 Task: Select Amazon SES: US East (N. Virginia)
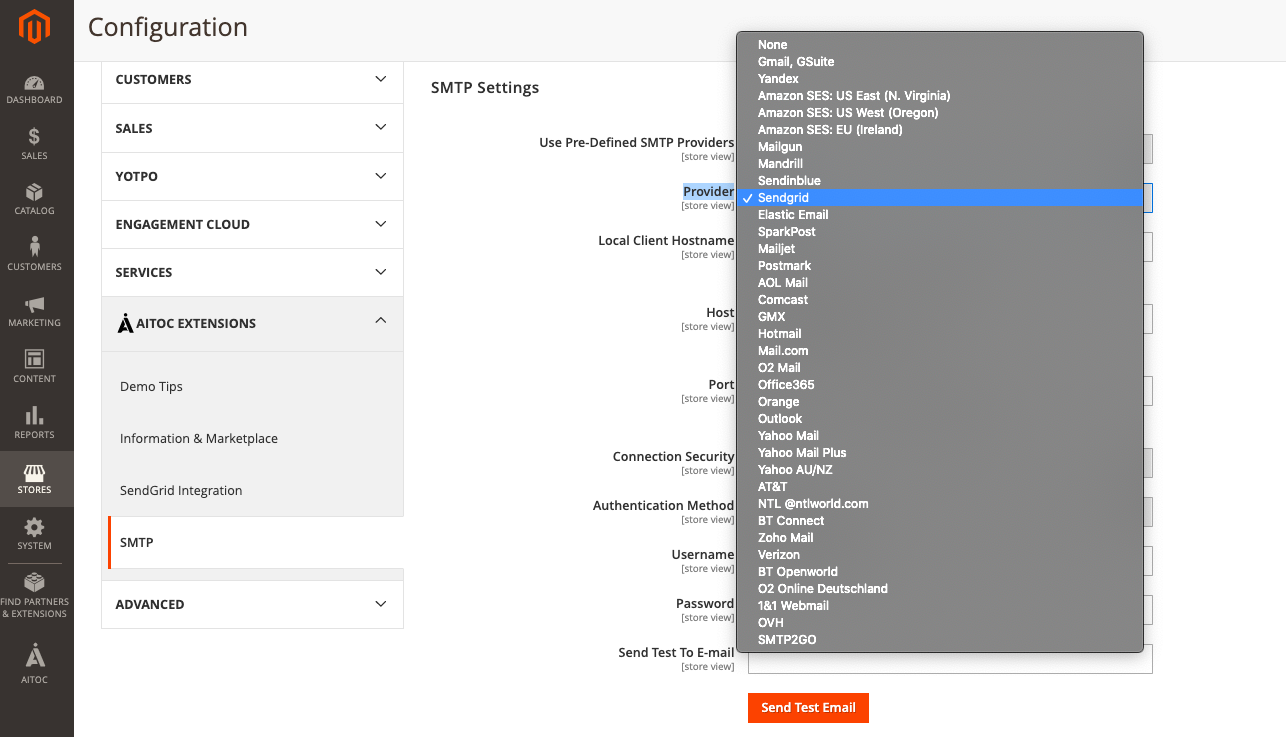pos(940,96)
